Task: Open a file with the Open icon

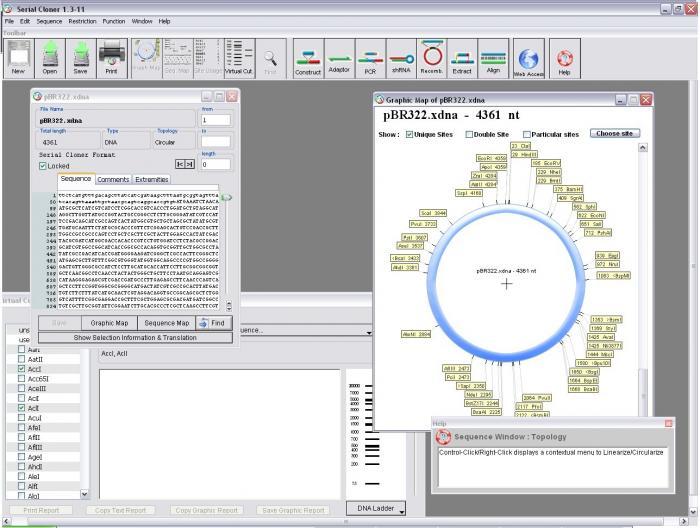Action: coord(50,58)
